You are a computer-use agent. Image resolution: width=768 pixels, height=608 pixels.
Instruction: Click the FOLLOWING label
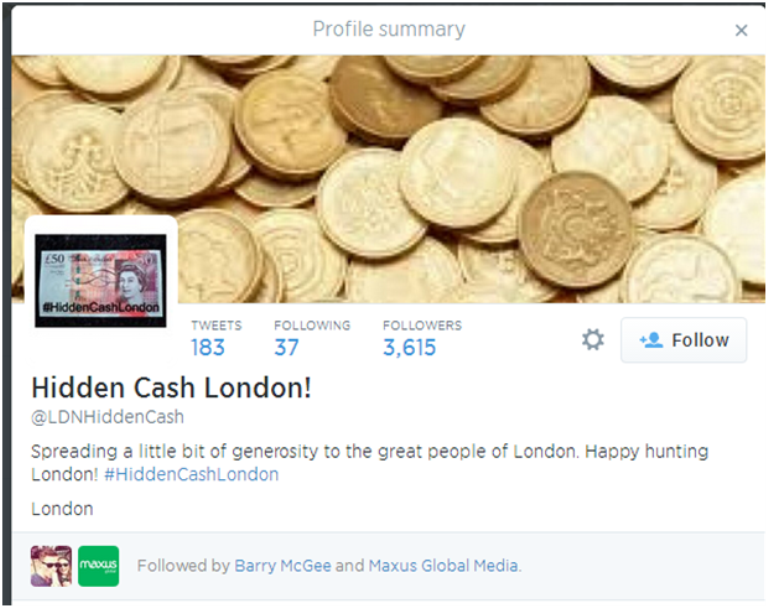pos(312,325)
